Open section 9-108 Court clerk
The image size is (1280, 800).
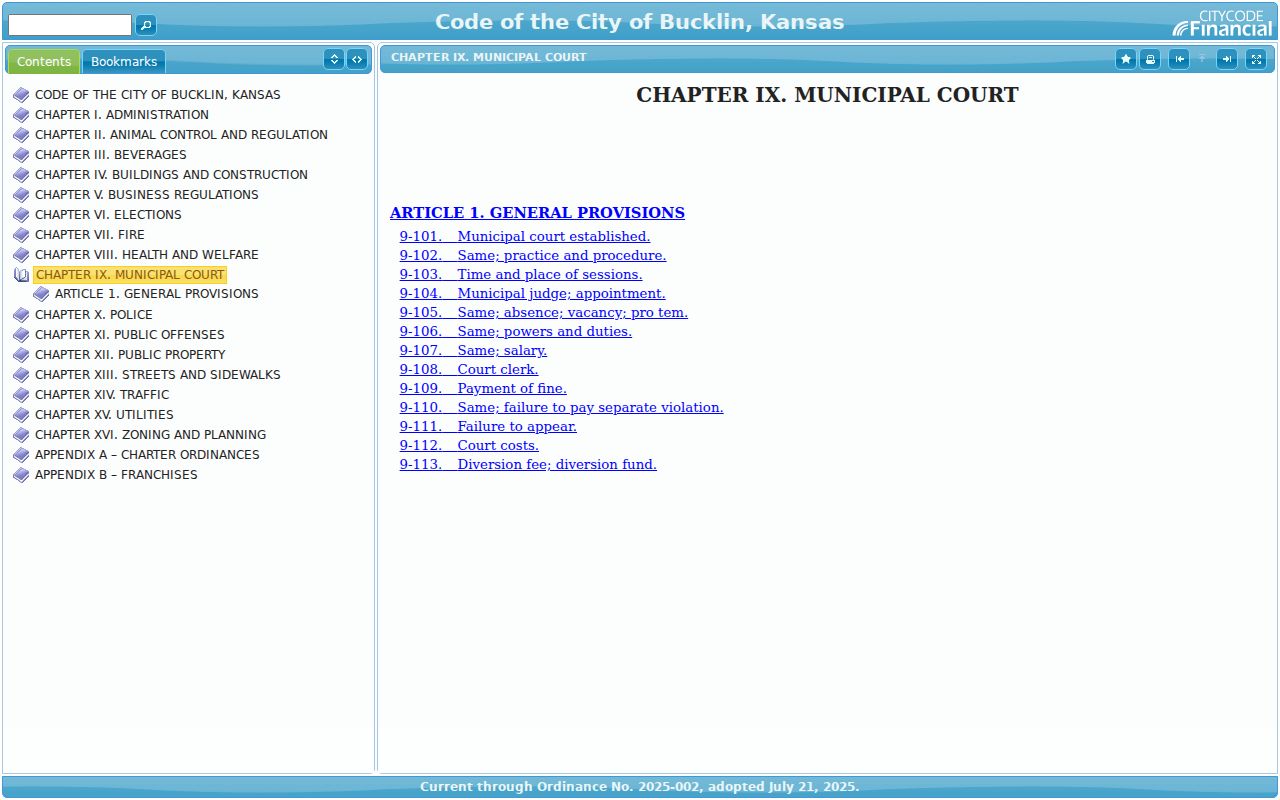(469, 370)
